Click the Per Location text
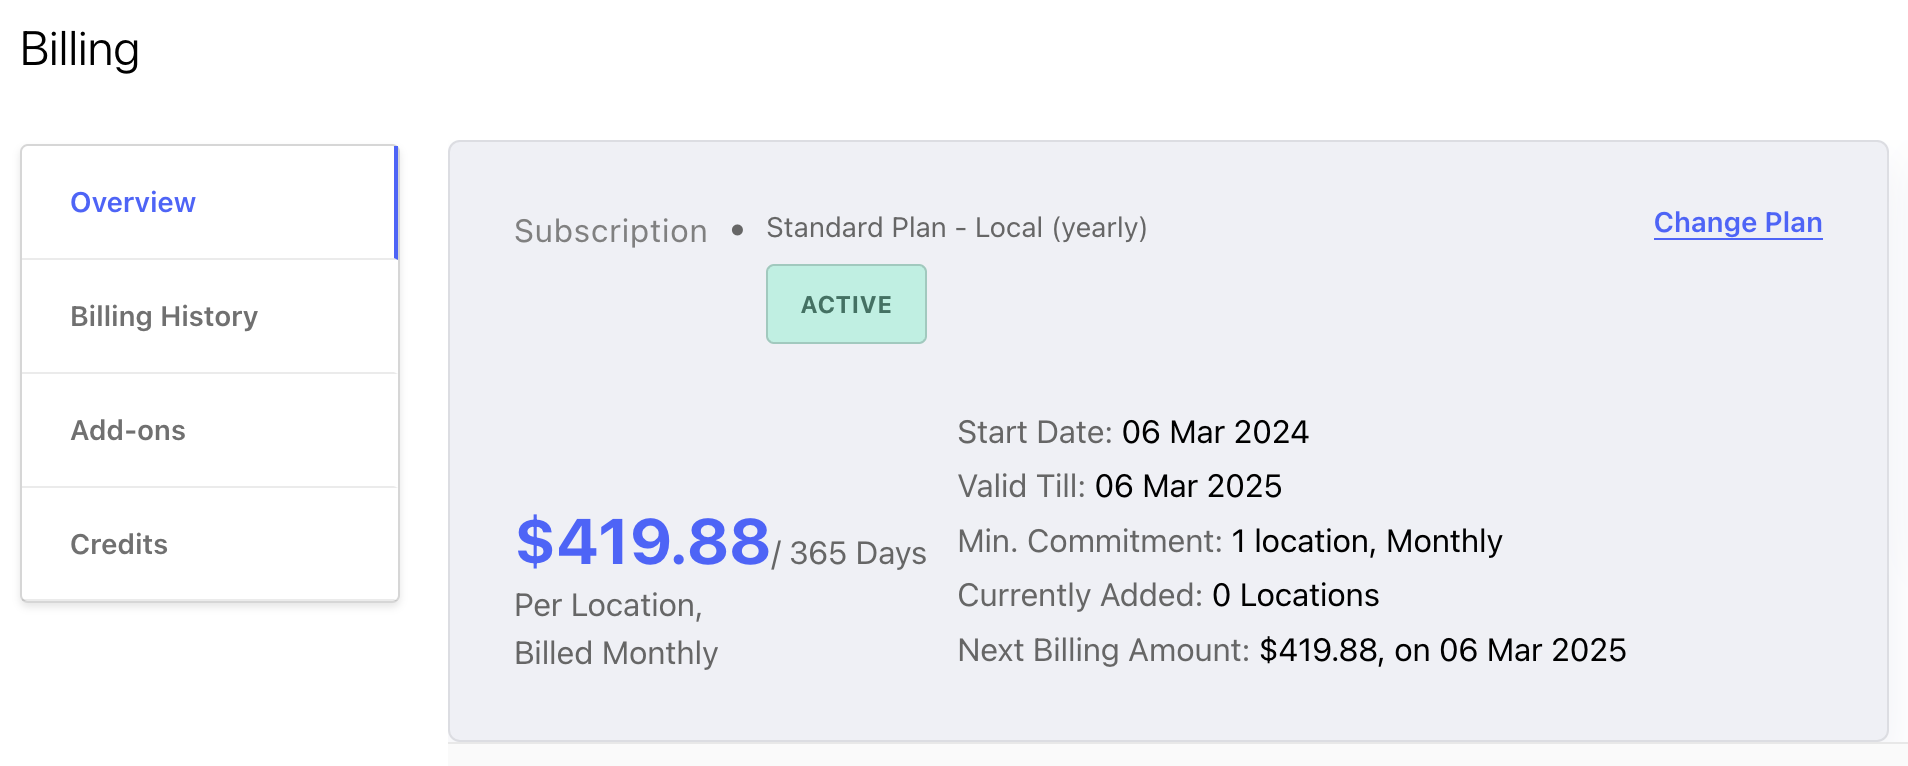The width and height of the screenshot is (1908, 766). click(608, 605)
